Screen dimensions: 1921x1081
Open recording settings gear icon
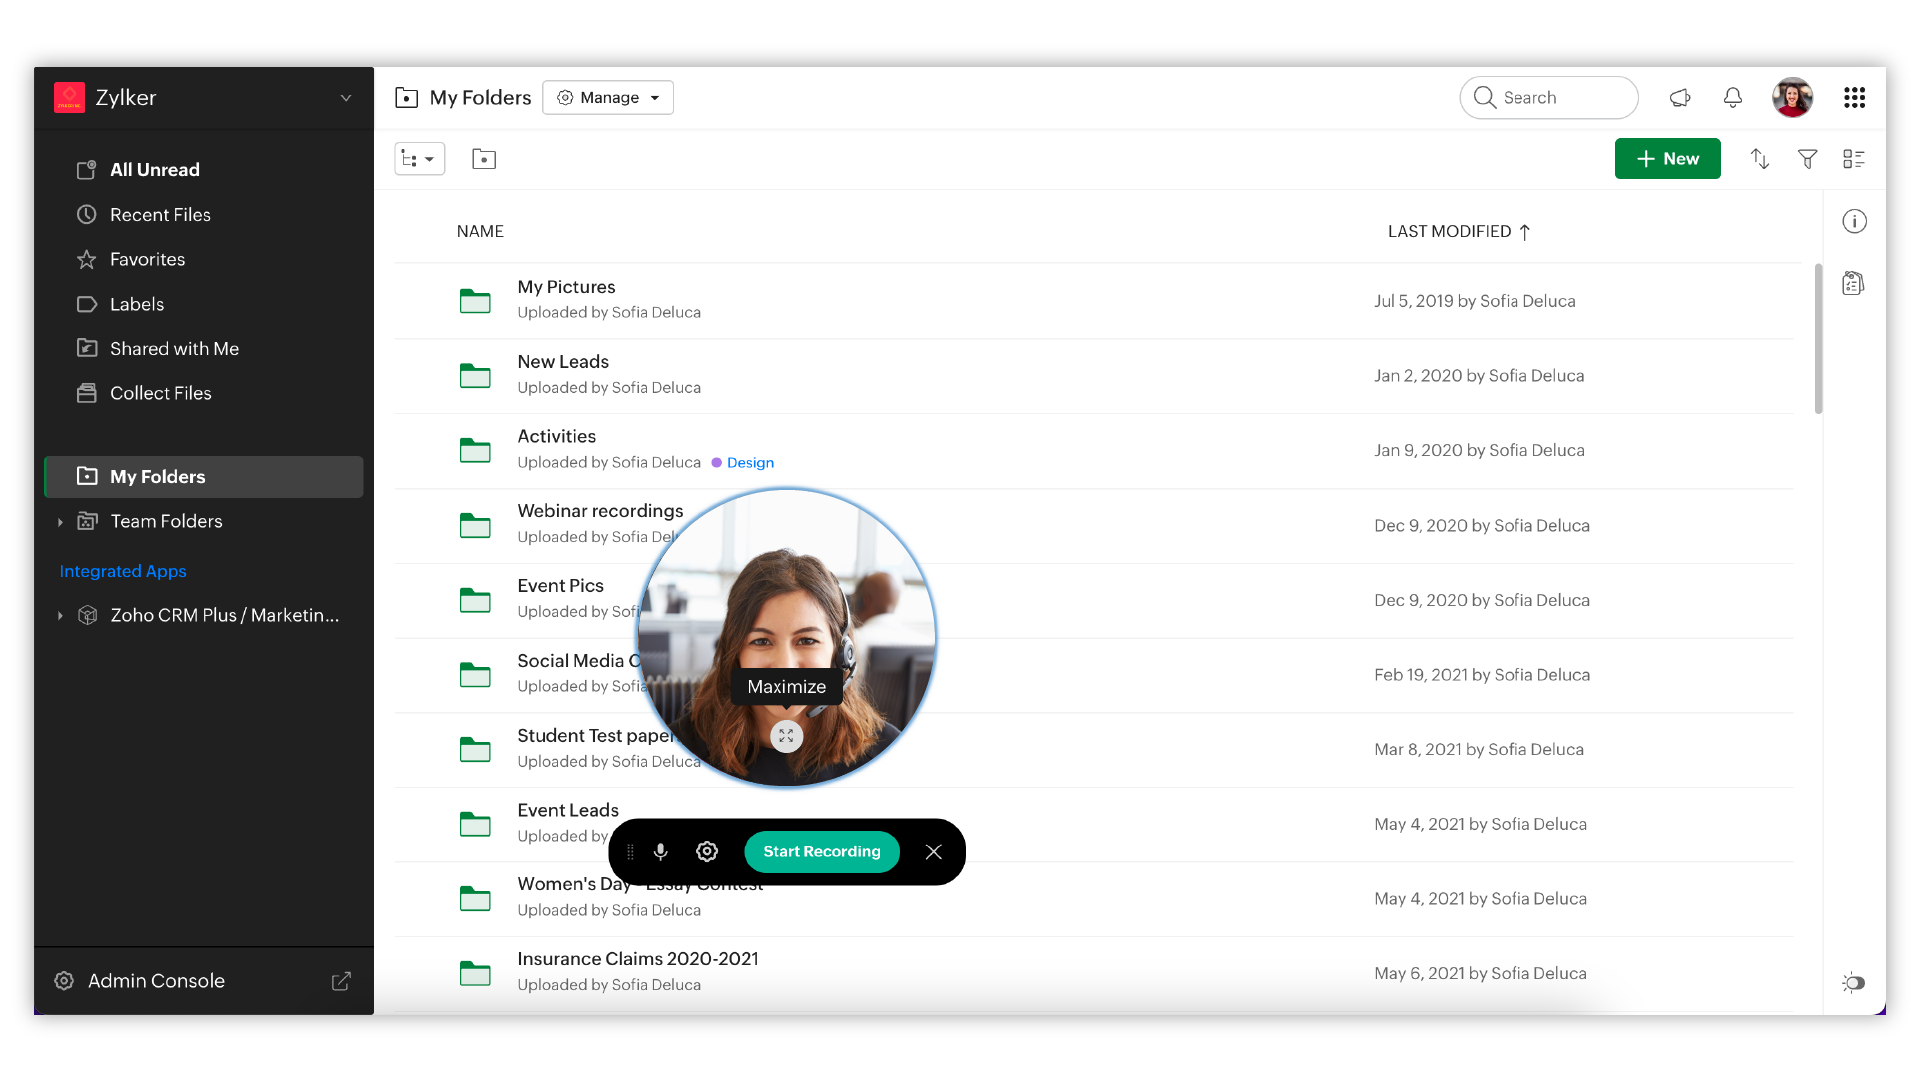(x=707, y=852)
